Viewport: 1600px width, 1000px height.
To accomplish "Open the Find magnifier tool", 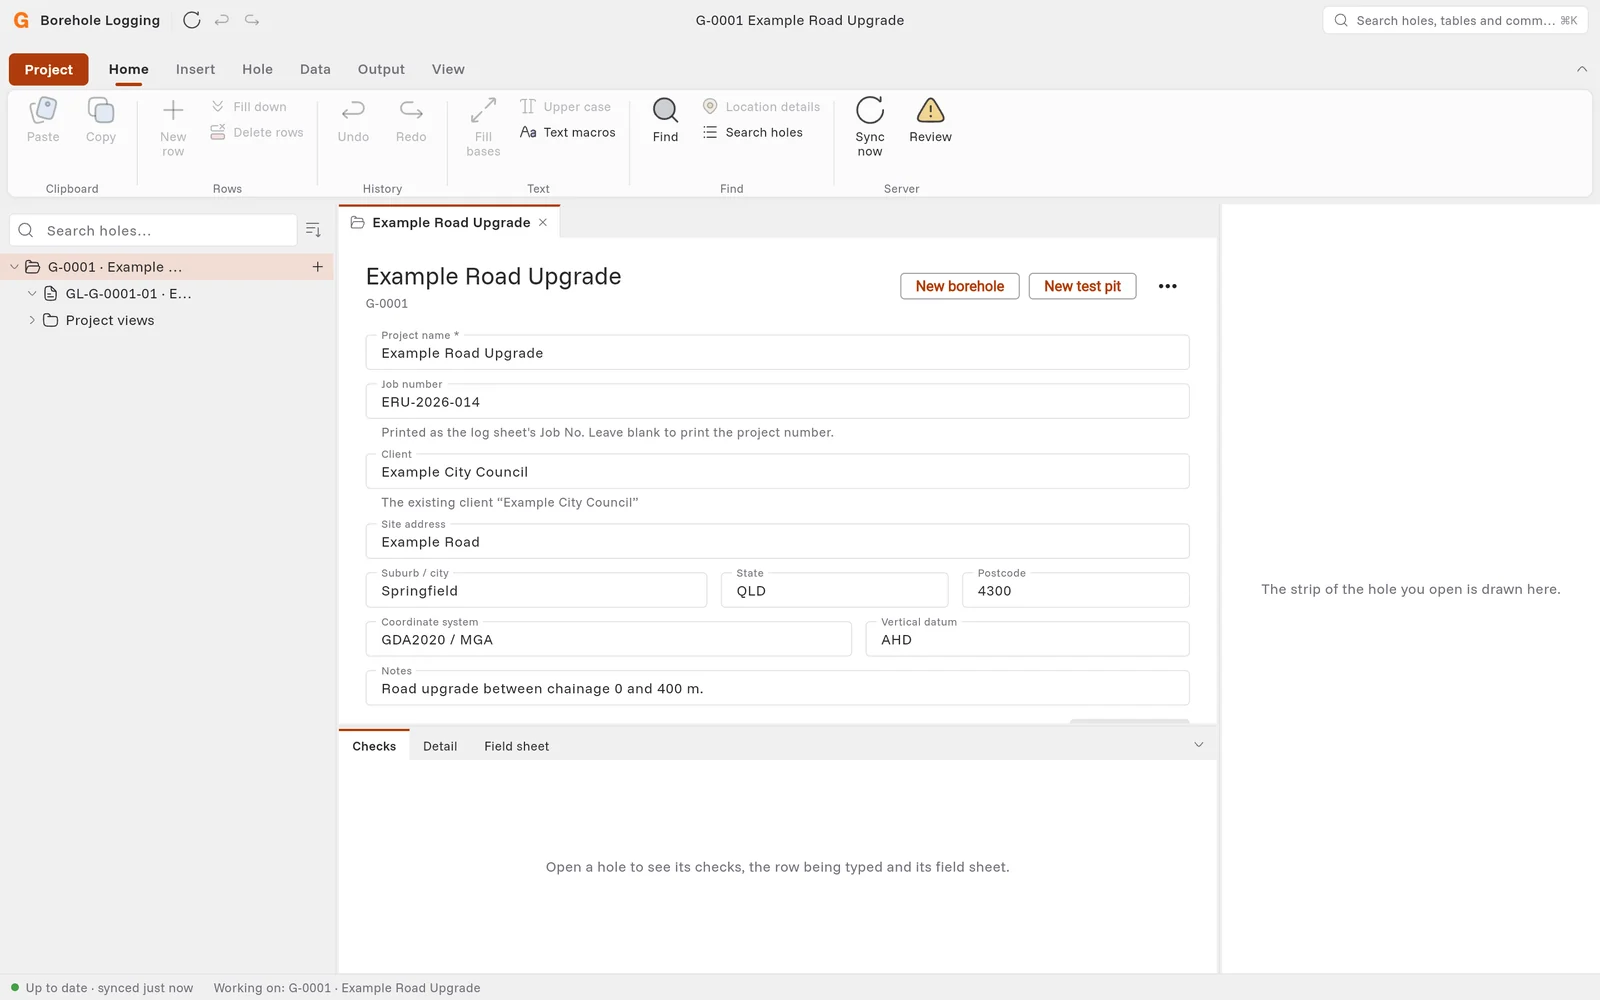I will point(665,121).
